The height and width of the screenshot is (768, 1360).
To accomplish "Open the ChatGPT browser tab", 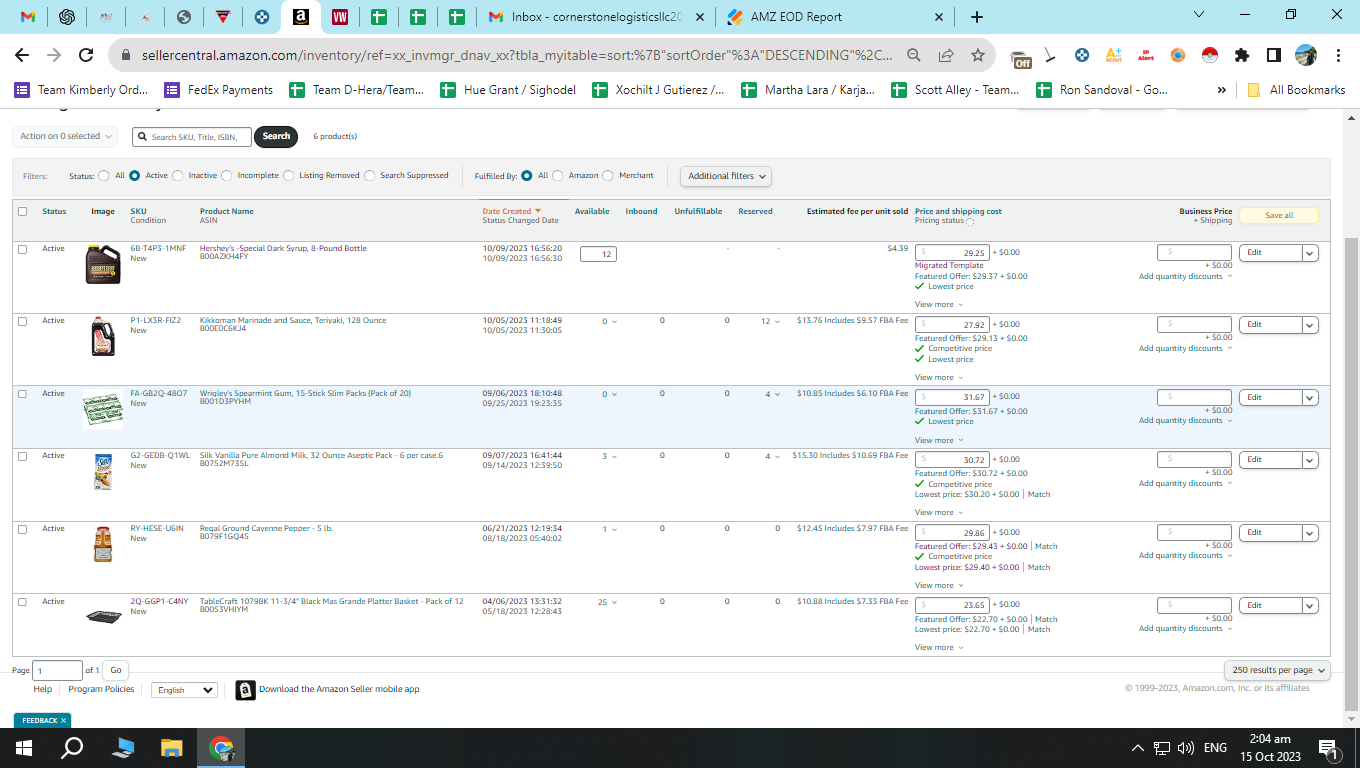I will click(x=67, y=17).
